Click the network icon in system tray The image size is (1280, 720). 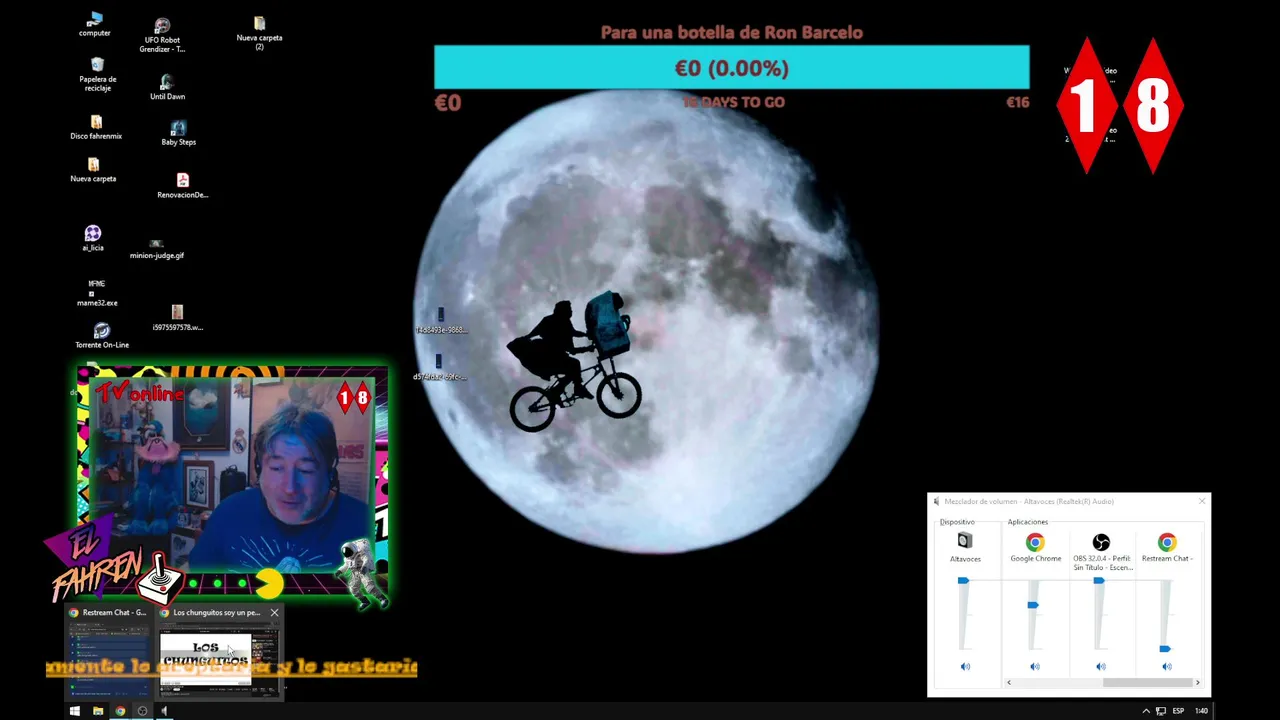pos(1161,711)
